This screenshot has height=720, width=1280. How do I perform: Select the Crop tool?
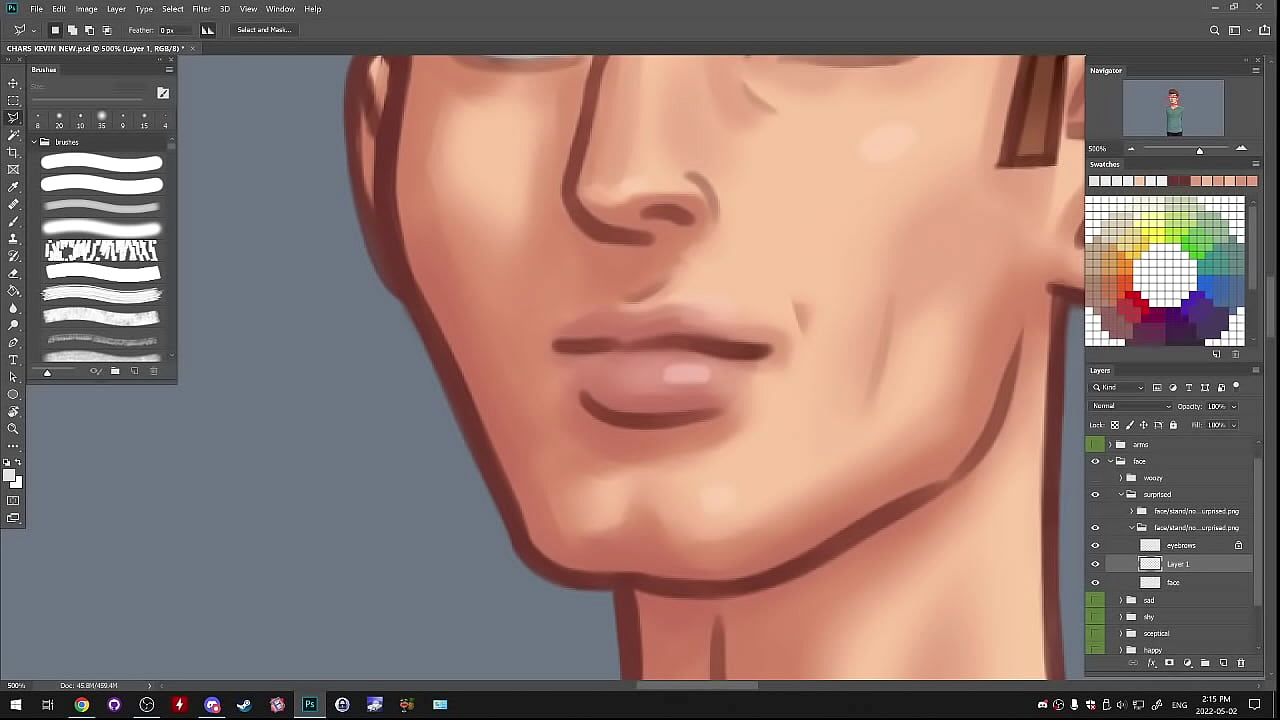(13, 152)
